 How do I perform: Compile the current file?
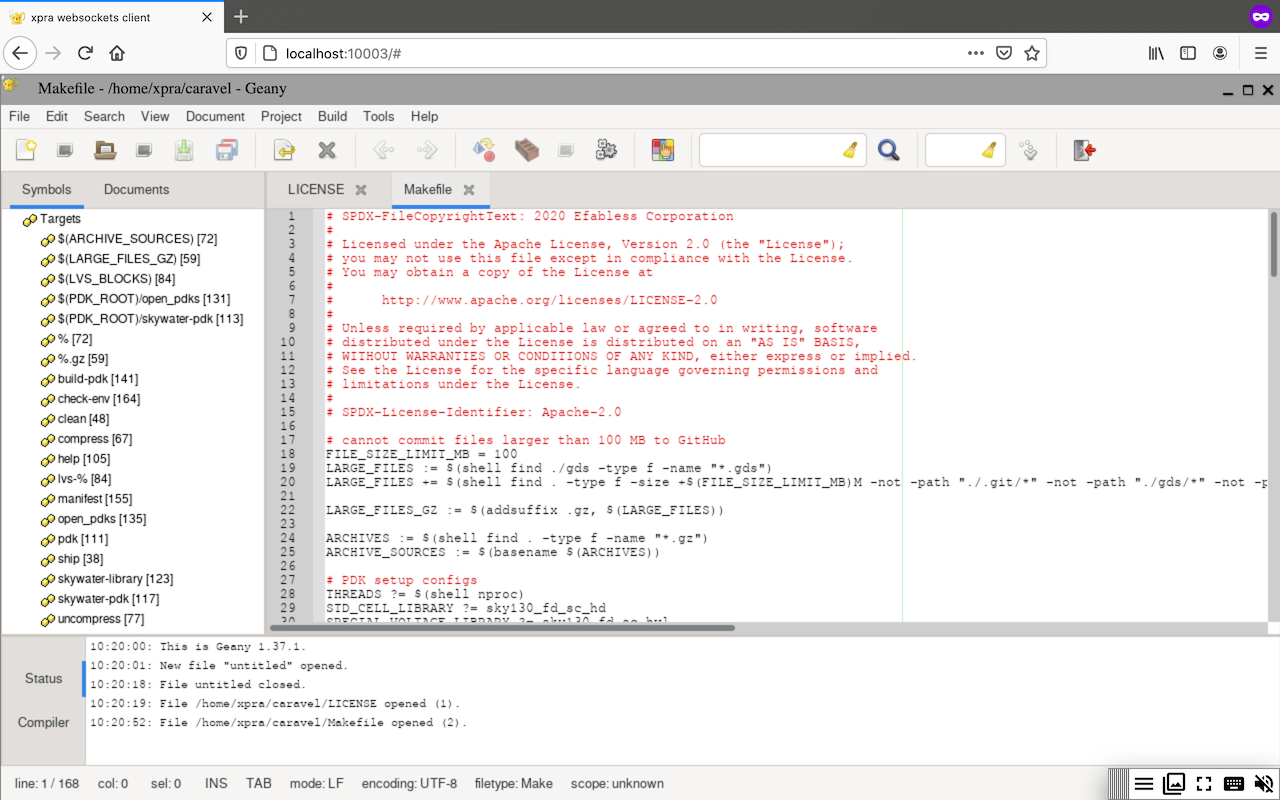484,150
